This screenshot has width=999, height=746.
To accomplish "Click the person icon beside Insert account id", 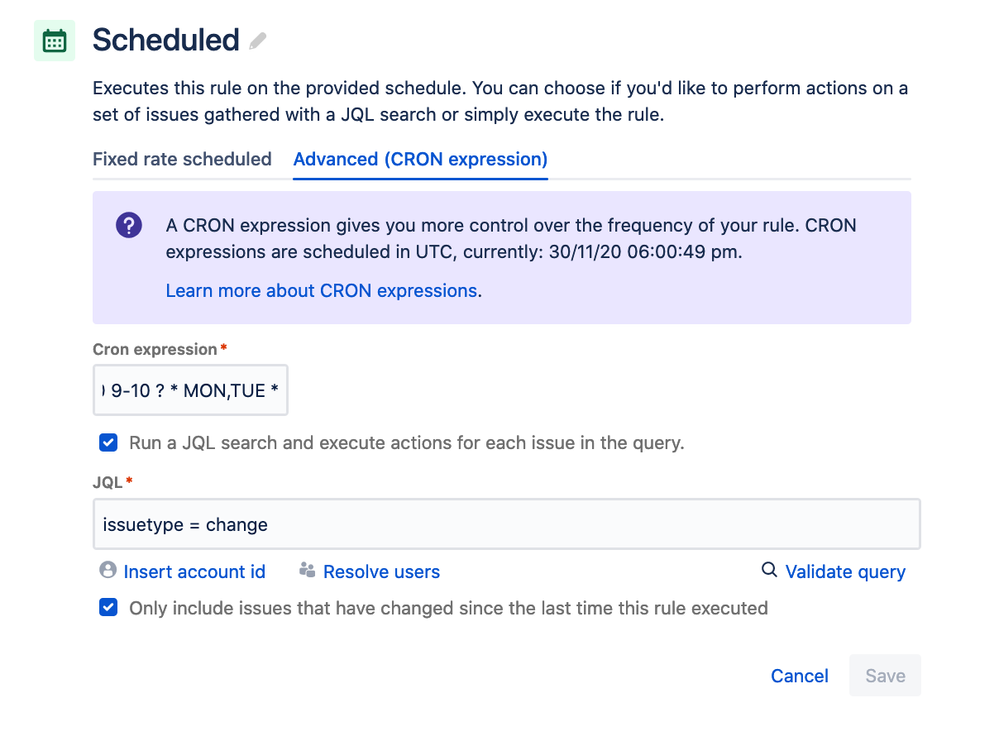I will coord(107,571).
